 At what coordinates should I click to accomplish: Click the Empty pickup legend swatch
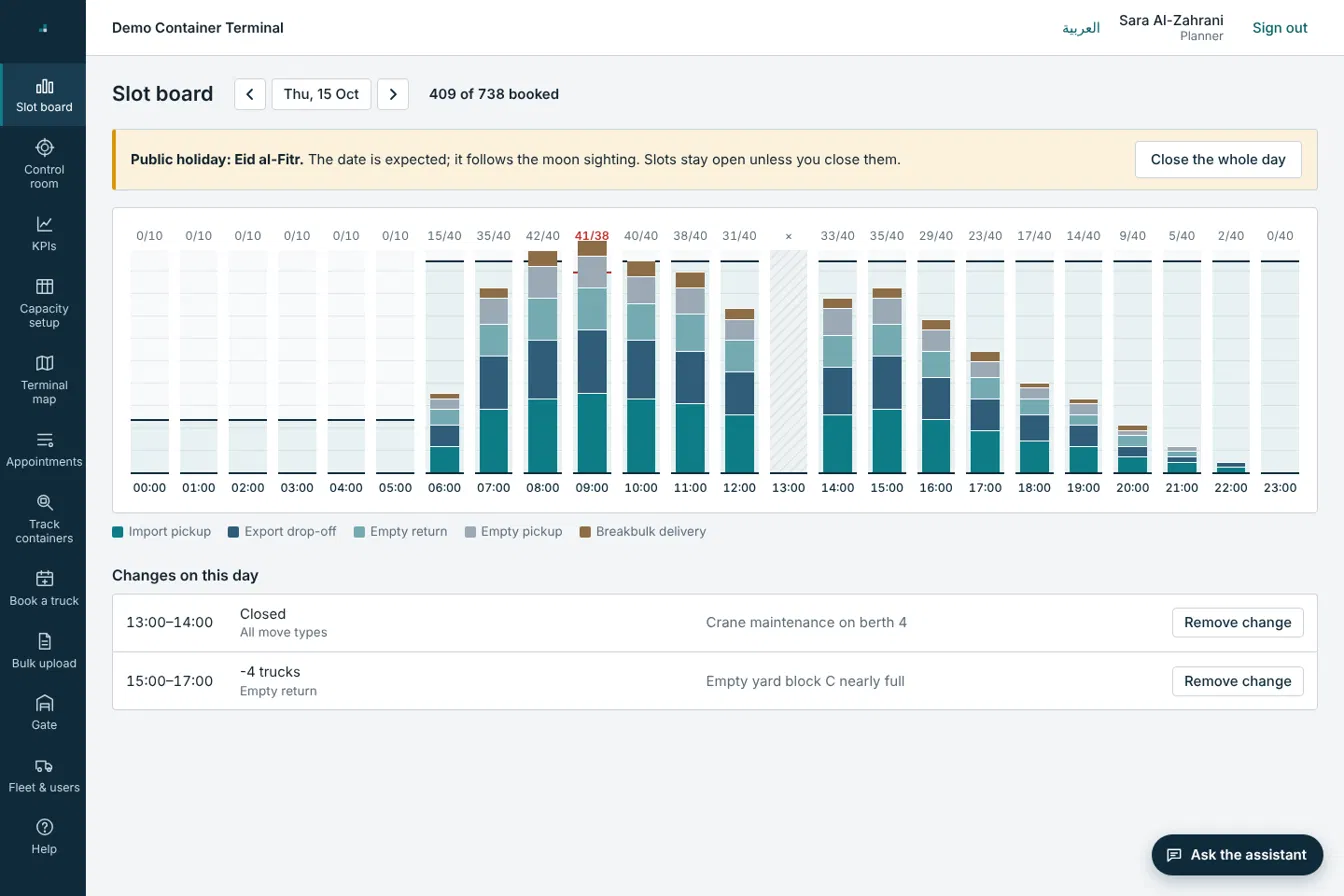click(x=468, y=532)
